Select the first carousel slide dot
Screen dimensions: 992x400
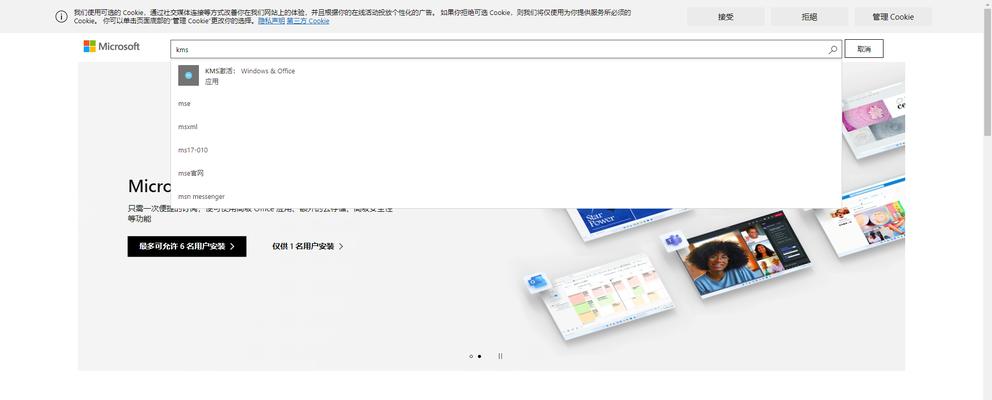pos(471,356)
